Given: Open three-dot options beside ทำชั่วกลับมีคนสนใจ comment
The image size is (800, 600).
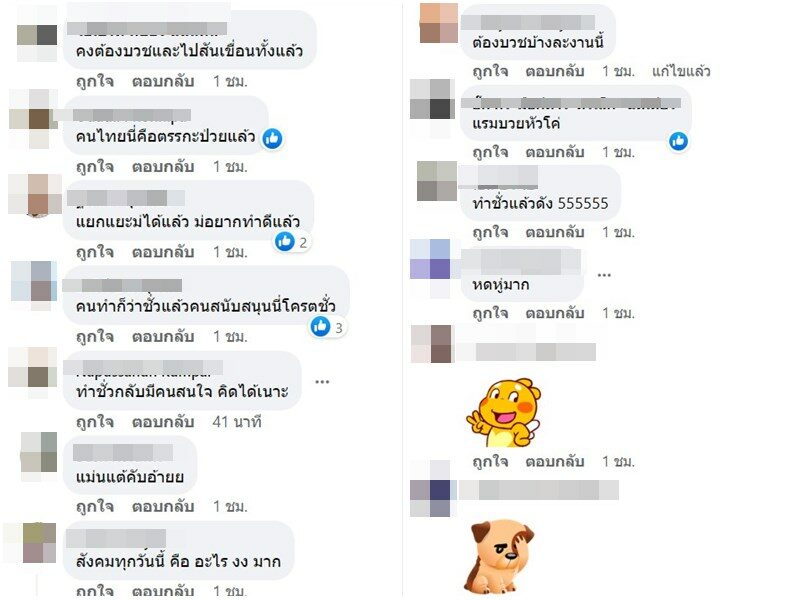Looking at the screenshot, I should pyautogui.click(x=322, y=382).
